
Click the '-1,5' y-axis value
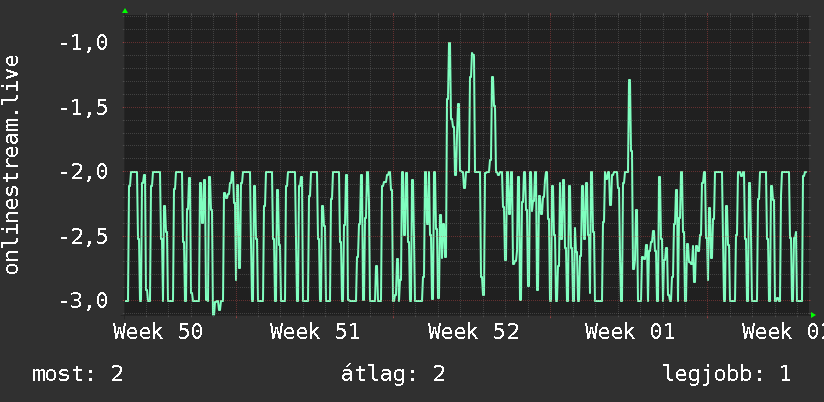point(84,108)
